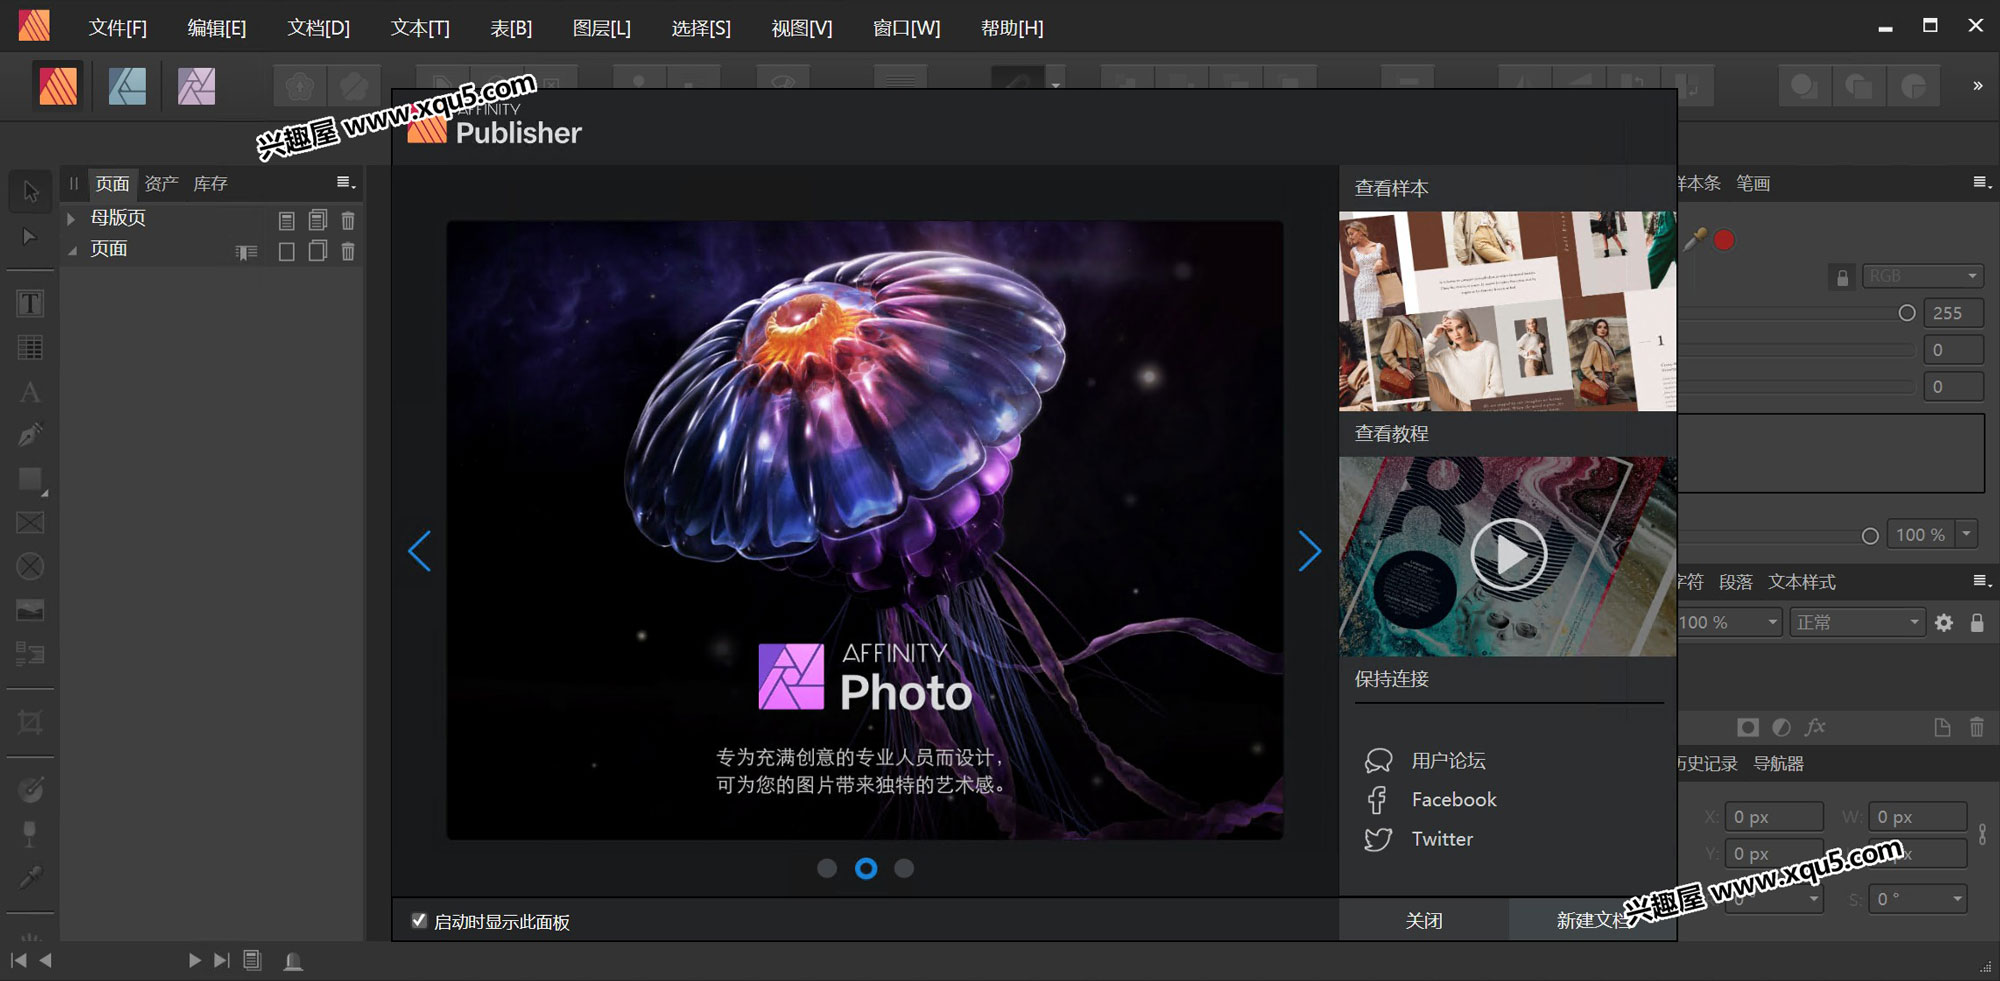Open the 用户论坛 link

pos(1448,761)
